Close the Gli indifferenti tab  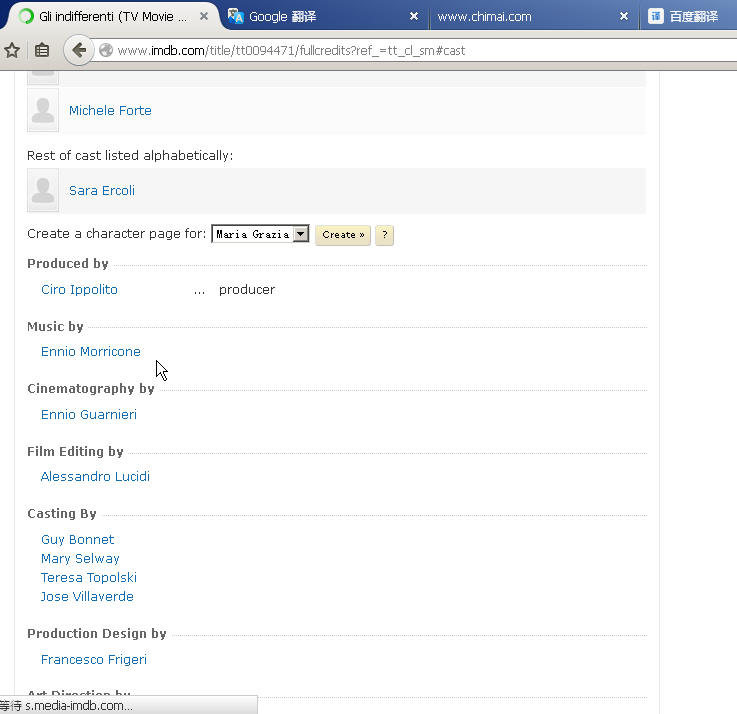[204, 16]
